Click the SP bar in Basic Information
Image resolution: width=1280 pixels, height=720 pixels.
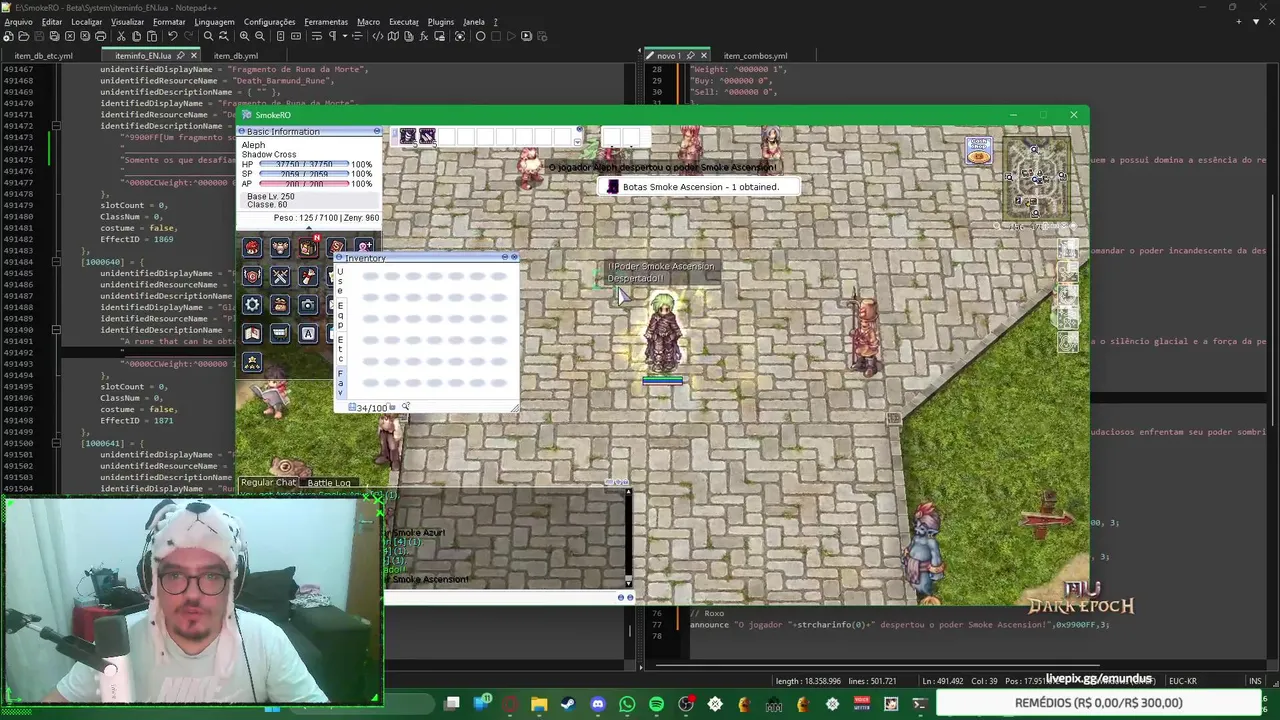tap(303, 174)
